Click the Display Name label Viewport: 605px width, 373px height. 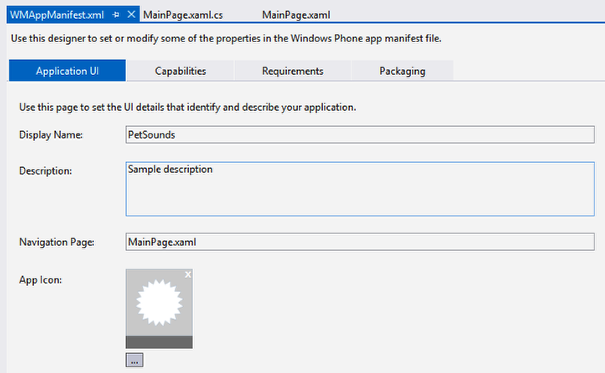[x=51, y=135]
